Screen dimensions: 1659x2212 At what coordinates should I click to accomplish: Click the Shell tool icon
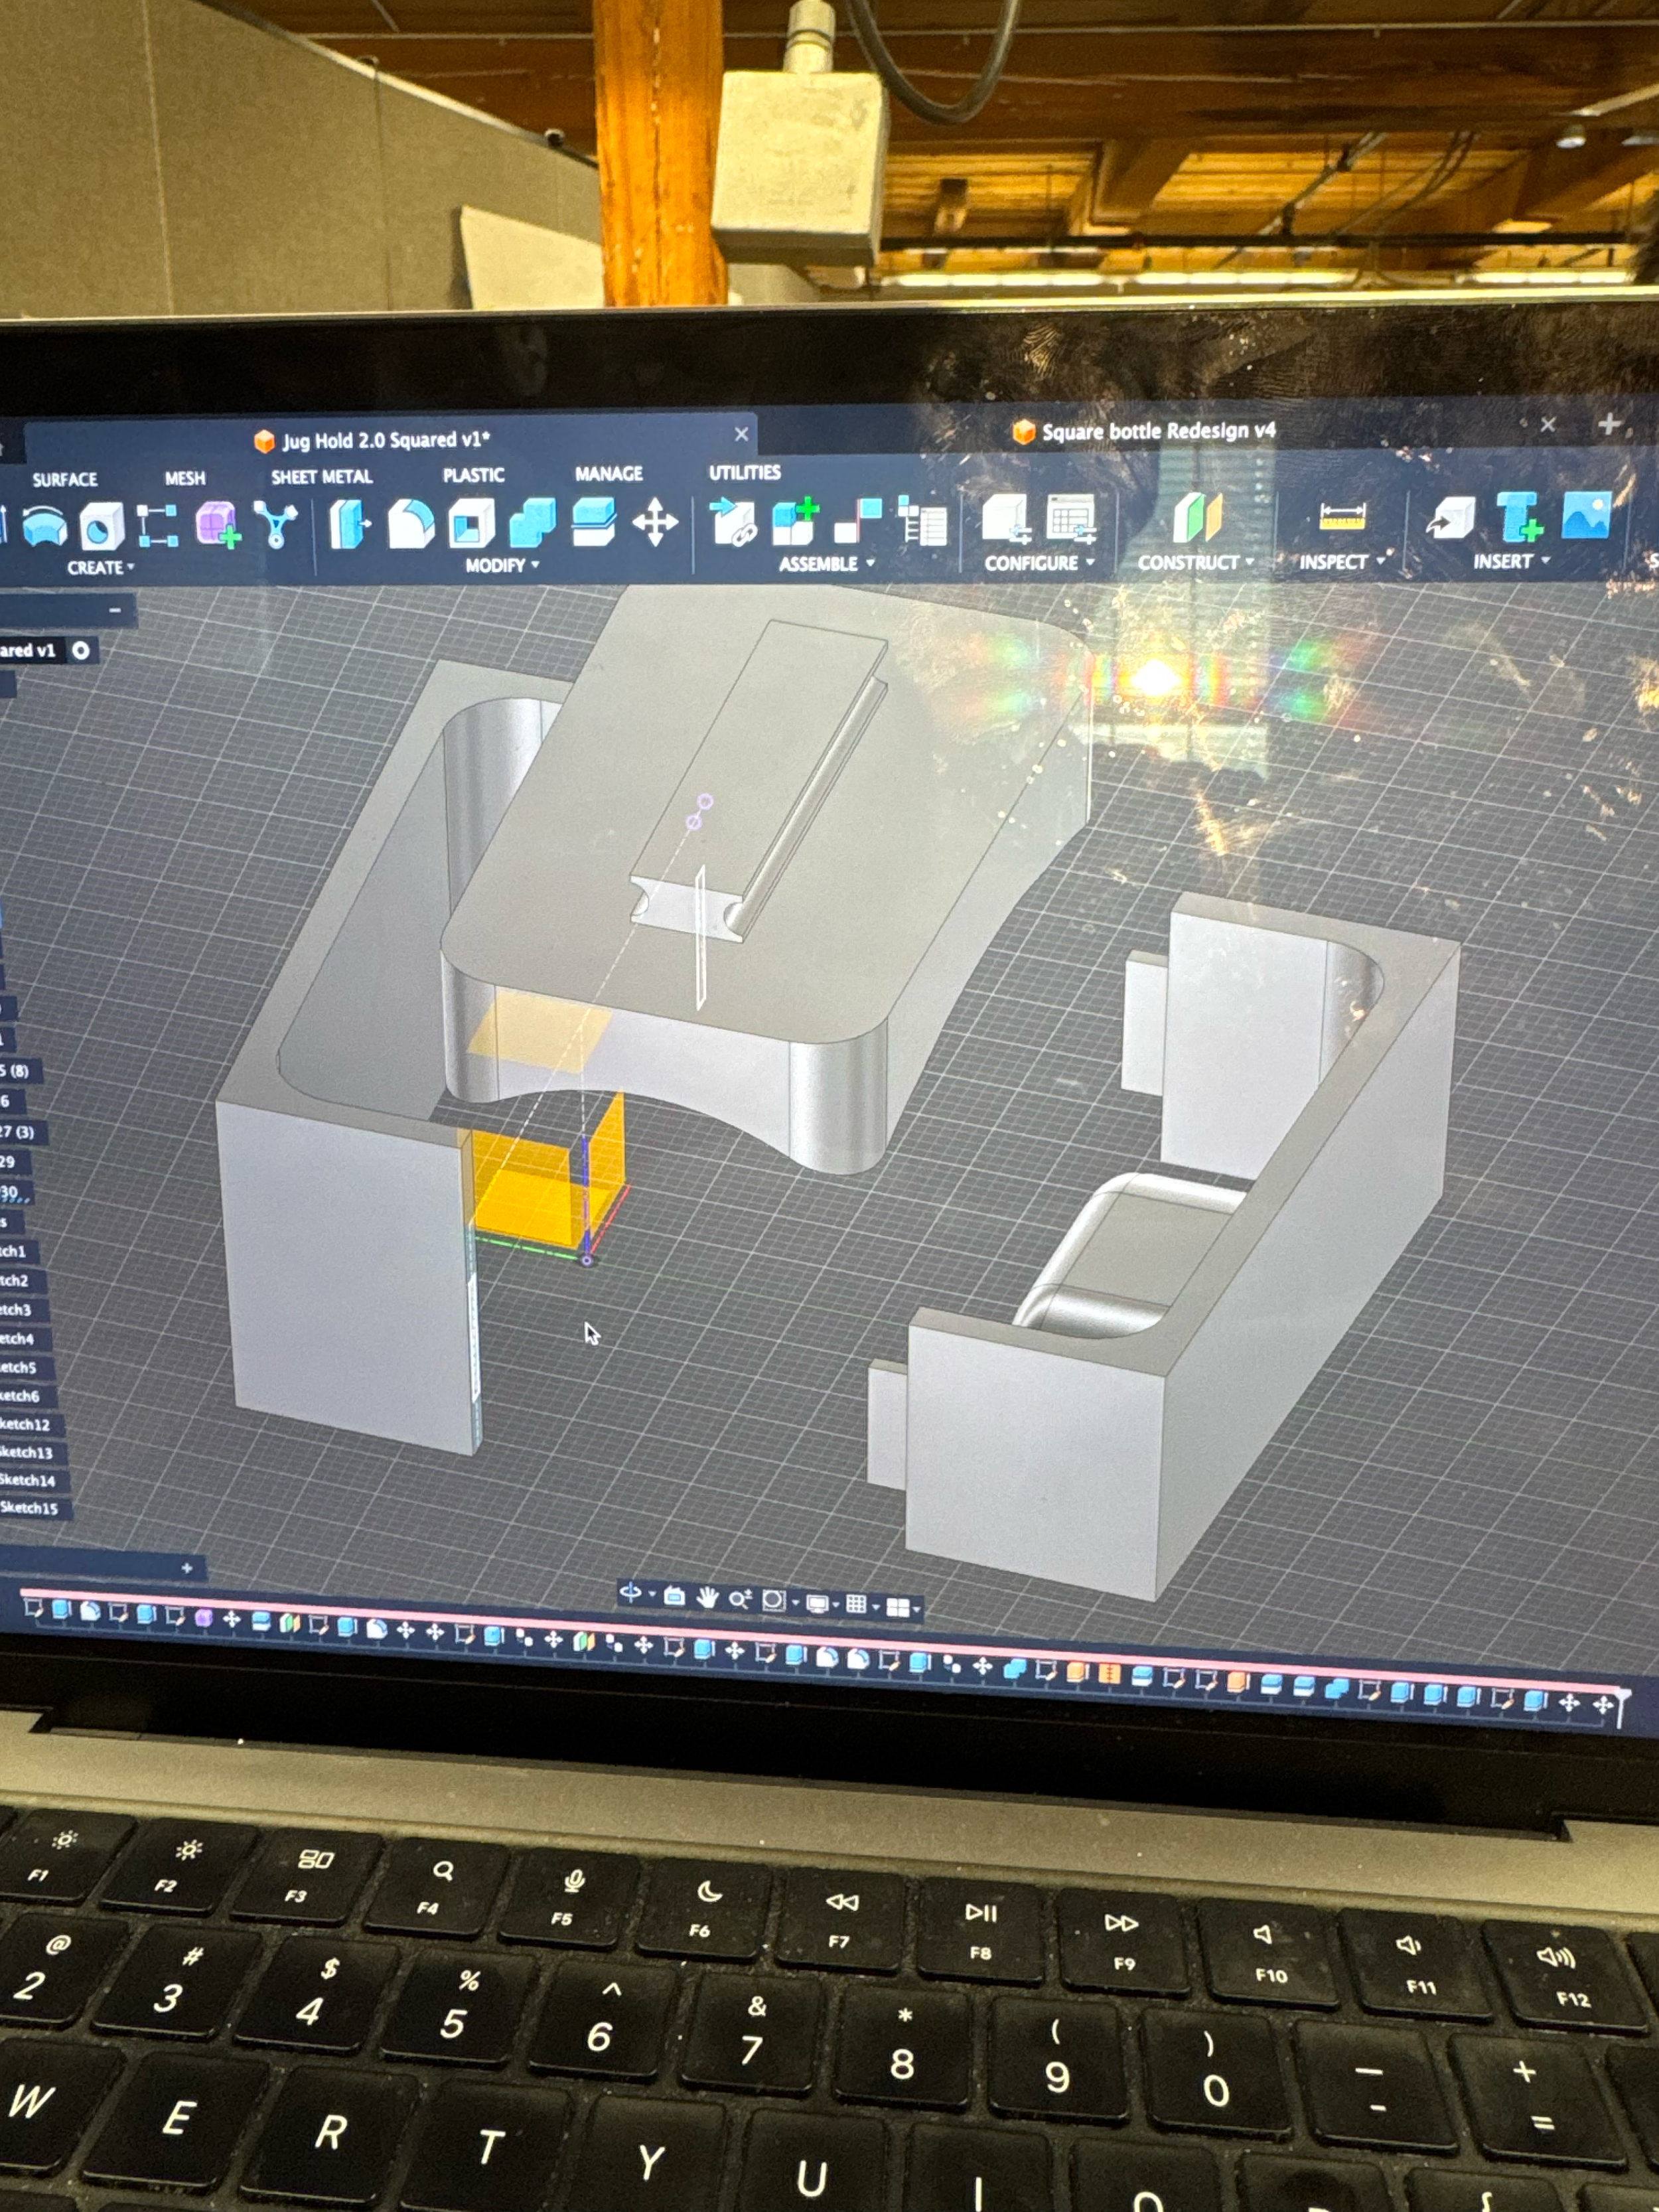point(471,523)
